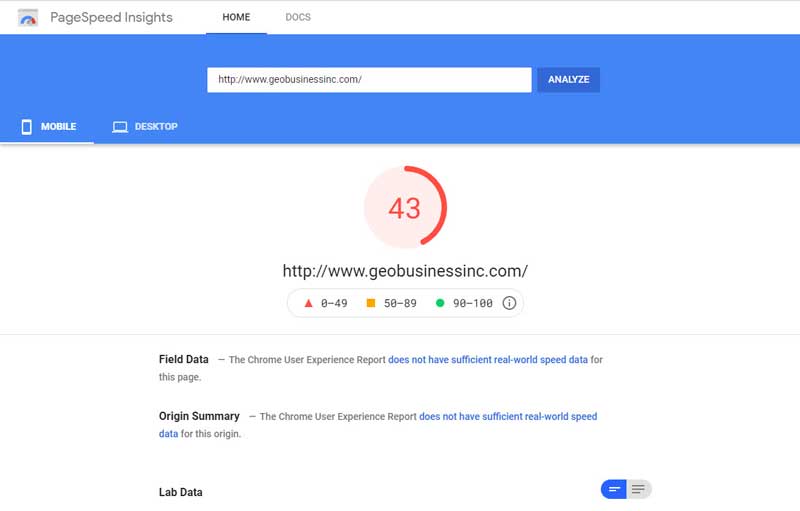800x511 pixels.
Task: Switch to the DESKTOP tab
Action: coord(145,126)
